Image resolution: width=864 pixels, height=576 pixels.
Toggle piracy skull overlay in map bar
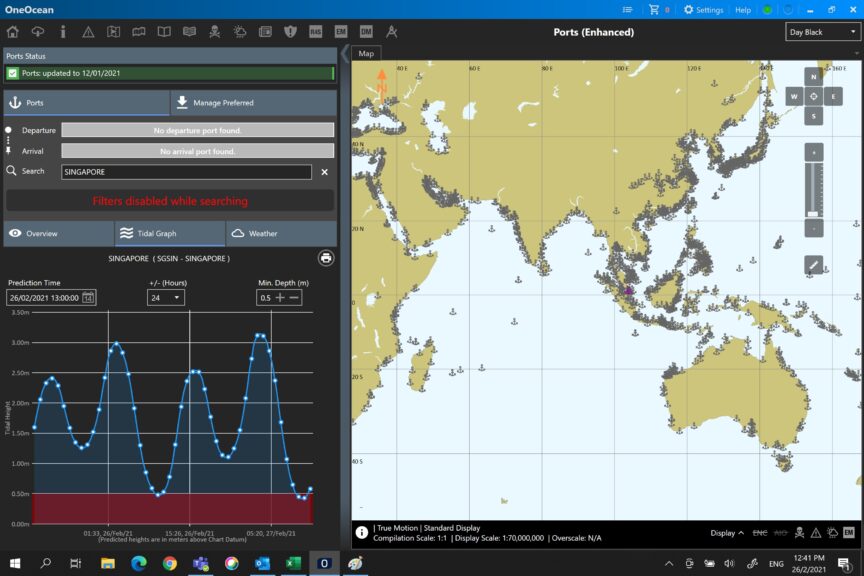point(800,532)
